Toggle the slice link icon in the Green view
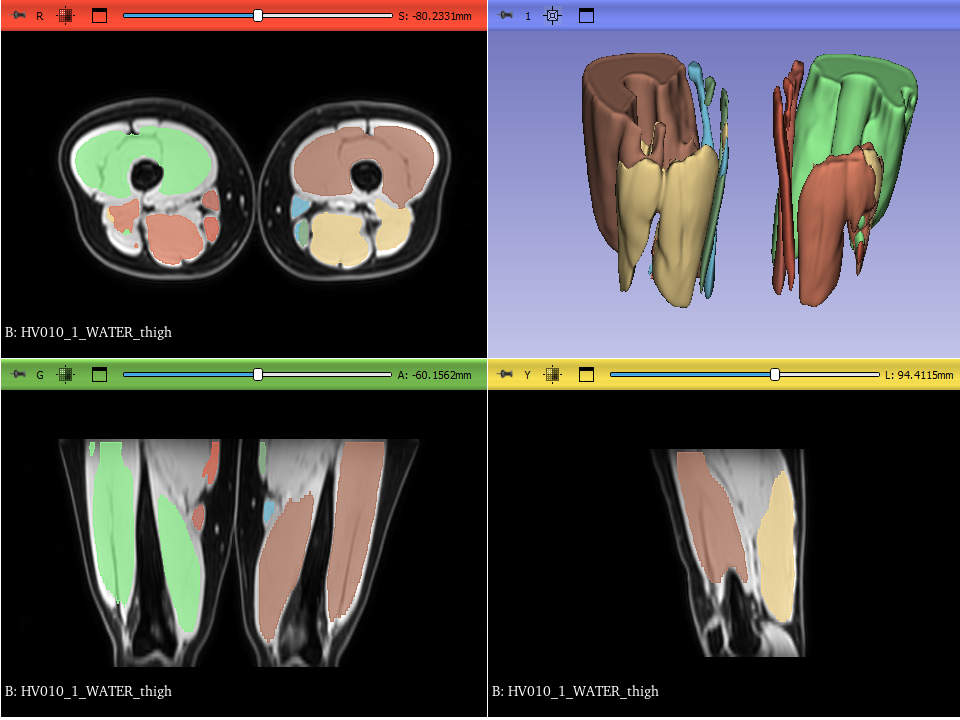This screenshot has height=720, width=960. click(66, 374)
